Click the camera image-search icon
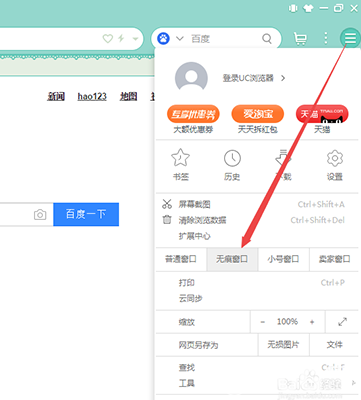Screen dimensions: 361x400 [x=40, y=214]
